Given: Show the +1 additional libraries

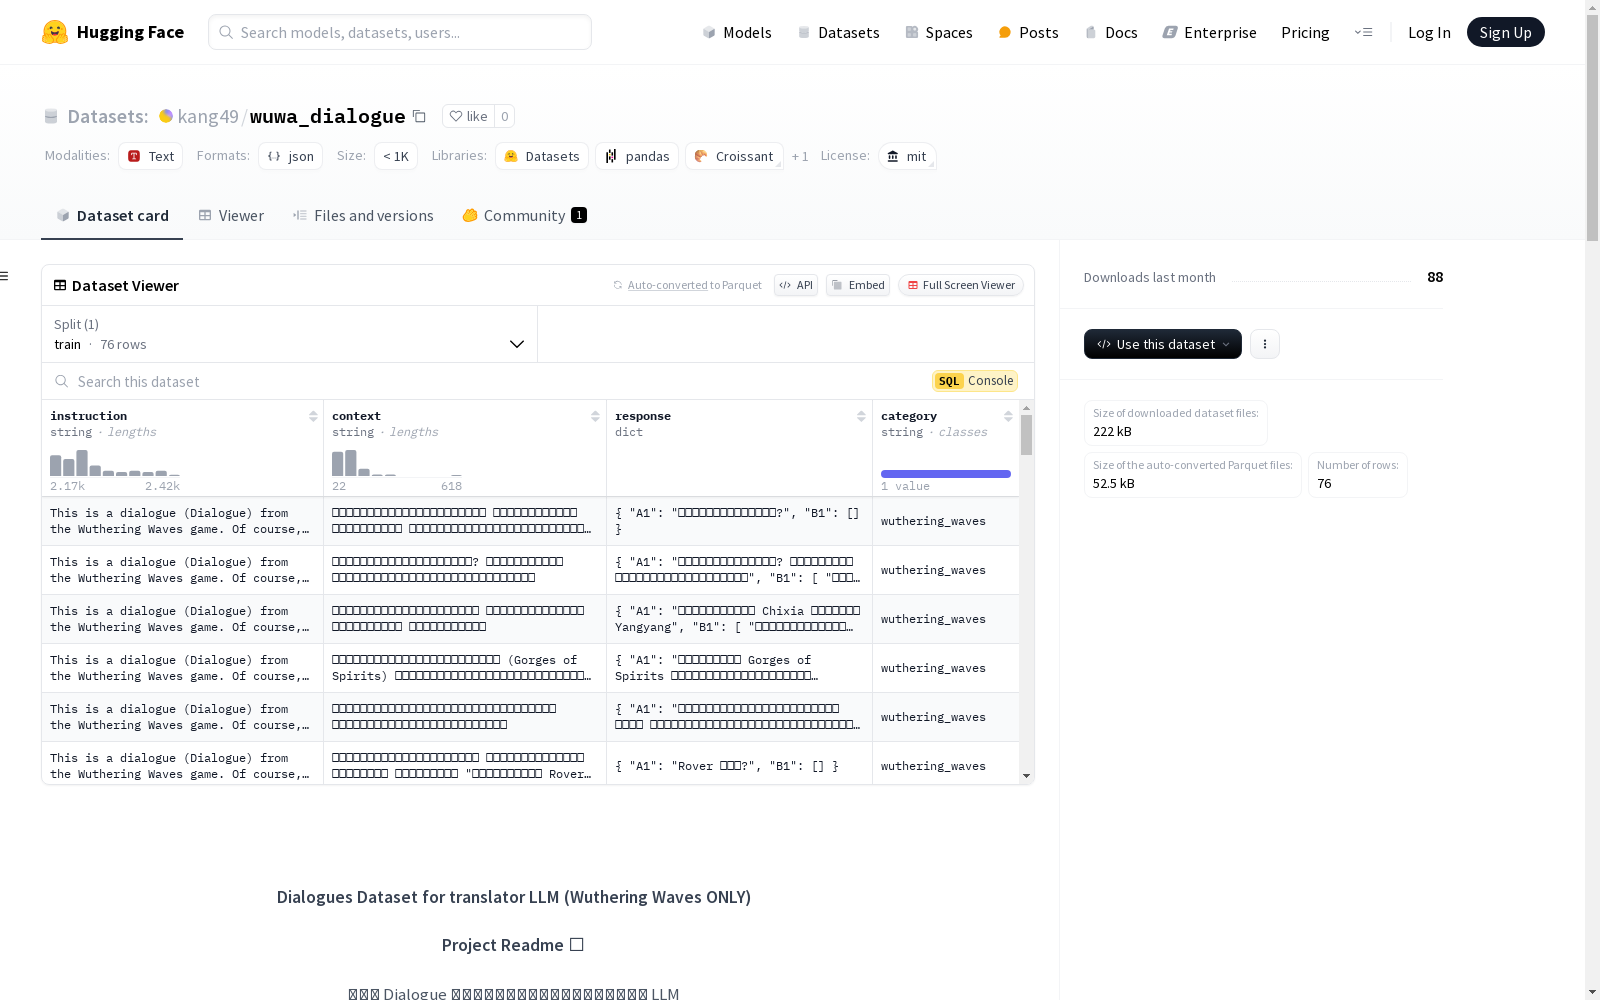Looking at the screenshot, I should pyautogui.click(x=800, y=156).
